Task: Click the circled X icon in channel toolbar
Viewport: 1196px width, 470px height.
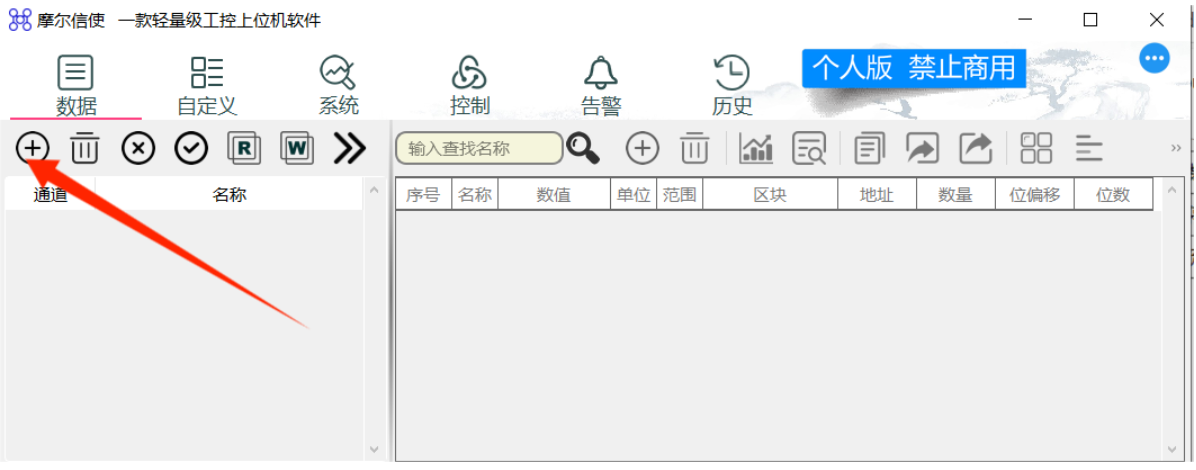Action: pyautogui.click(x=138, y=148)
